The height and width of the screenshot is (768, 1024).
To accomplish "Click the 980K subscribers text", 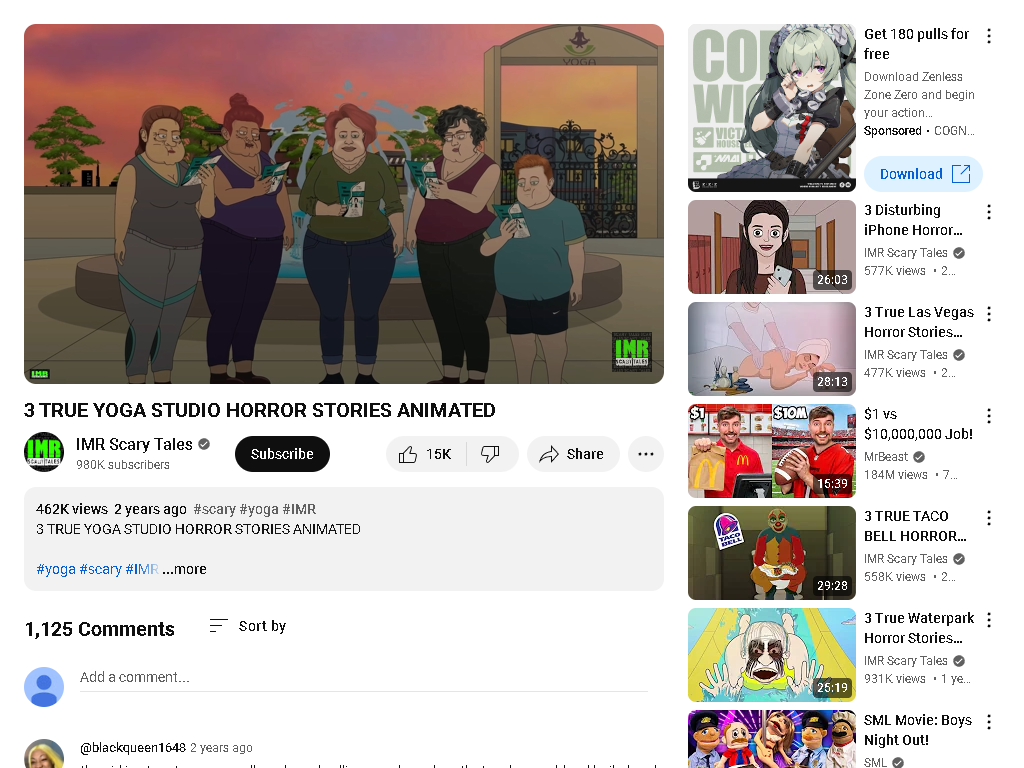I will [x=123, y=465].
